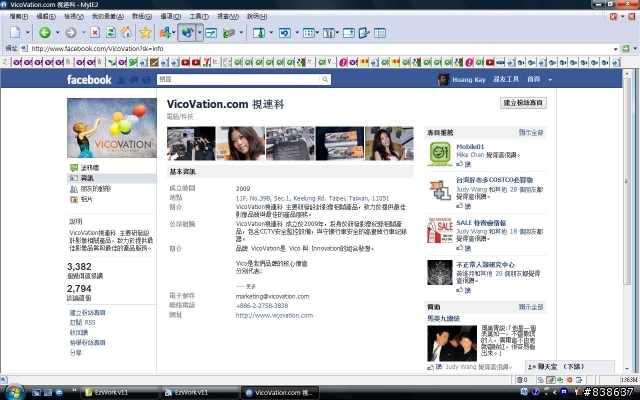This screenshot has width=640, height=400.
Task: Like the Mobile01 page via thumbs-up
Action: (x=463, y=164)
